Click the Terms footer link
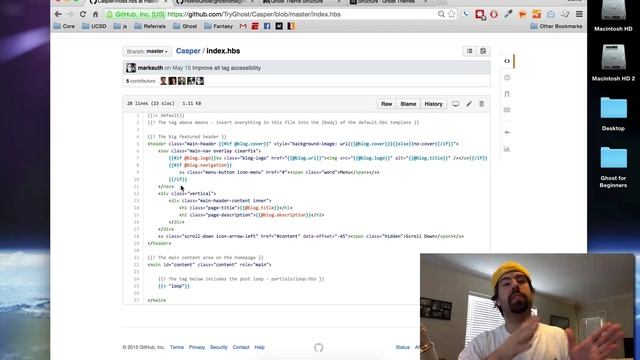Image resolution: width=640 pixels, height=360 pixels. 177,347
